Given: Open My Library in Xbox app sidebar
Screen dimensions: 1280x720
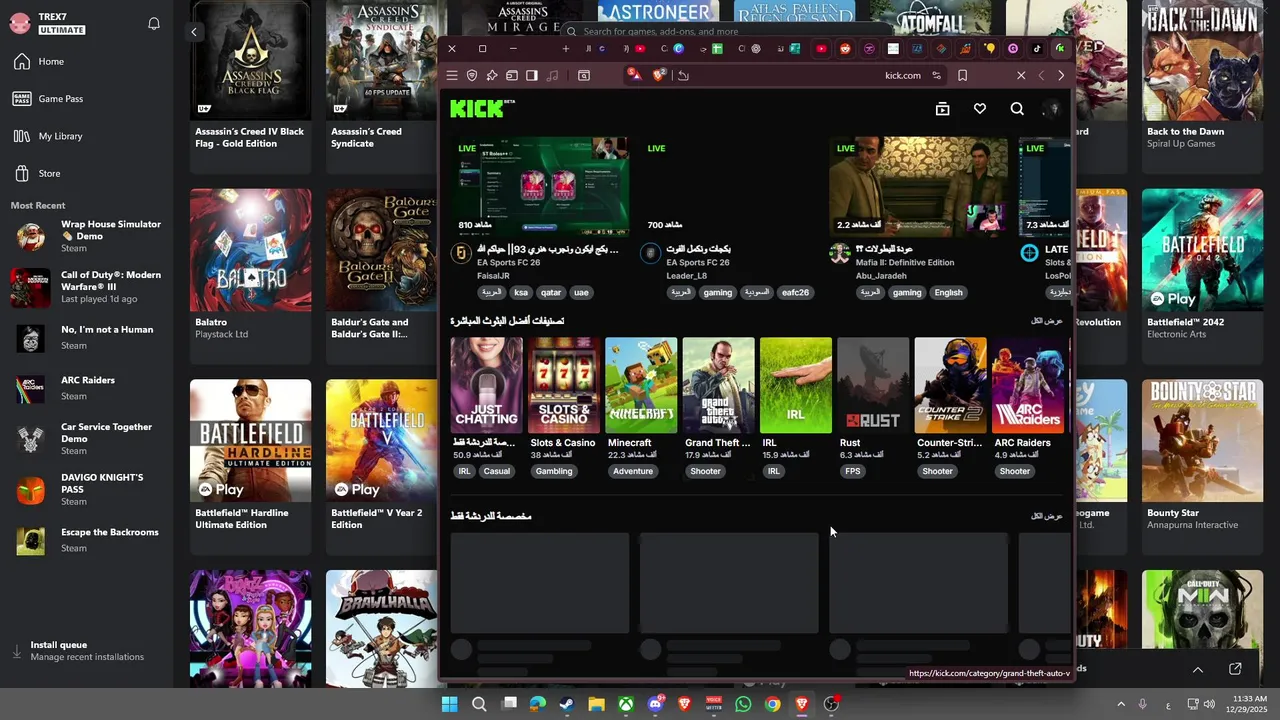Looking at the screenshot, I should pos(60,136).
